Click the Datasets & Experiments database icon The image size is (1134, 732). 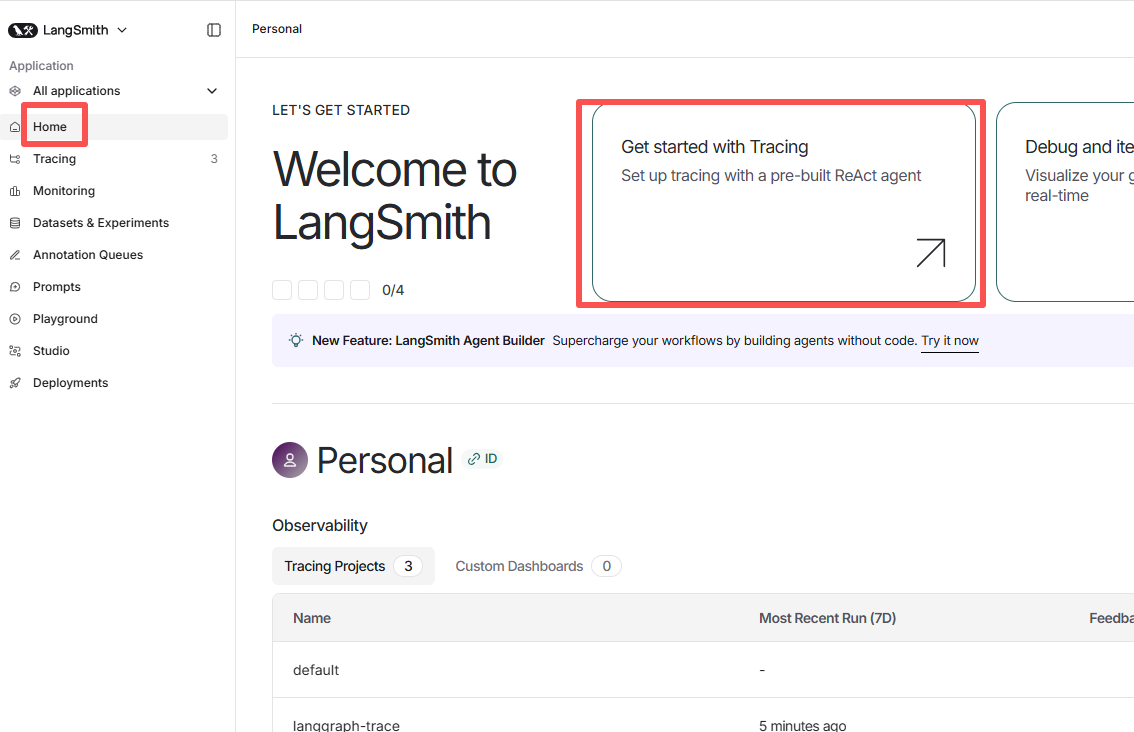[15, 223]
